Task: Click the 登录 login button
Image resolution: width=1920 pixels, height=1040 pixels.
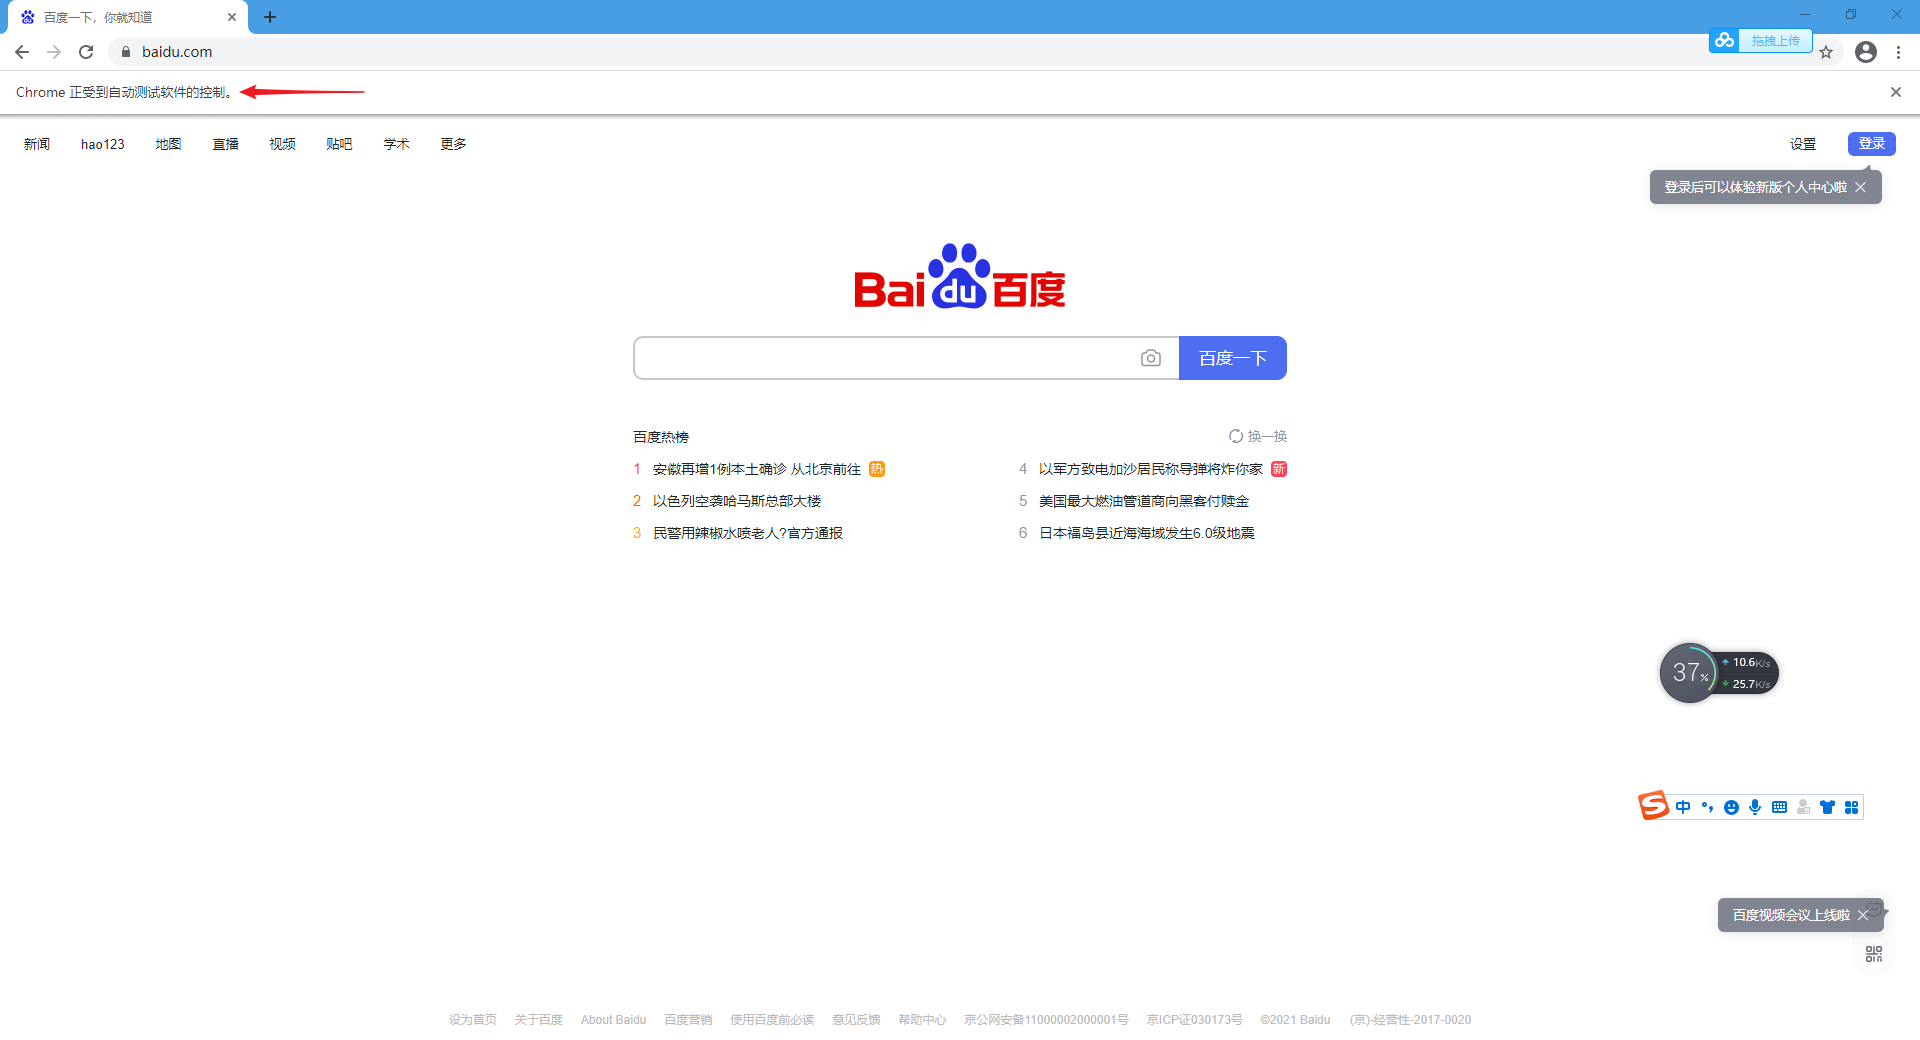Action: (x=1872, y=144)
